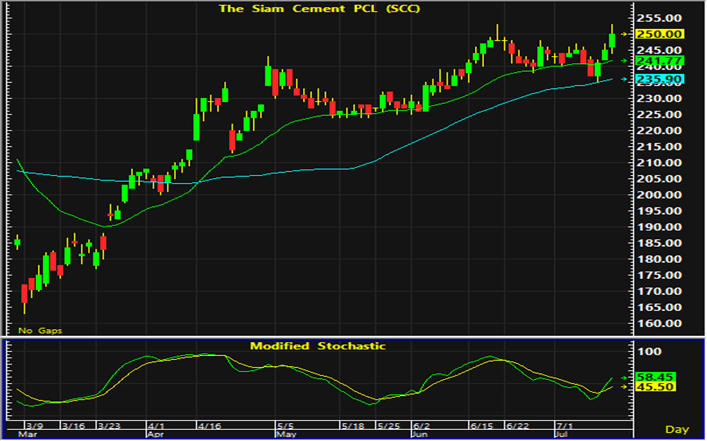Viewport: 707px width, 441px height.
Task: Click the 58.45 green stochastic value label
Action: [x=655, y=377]
